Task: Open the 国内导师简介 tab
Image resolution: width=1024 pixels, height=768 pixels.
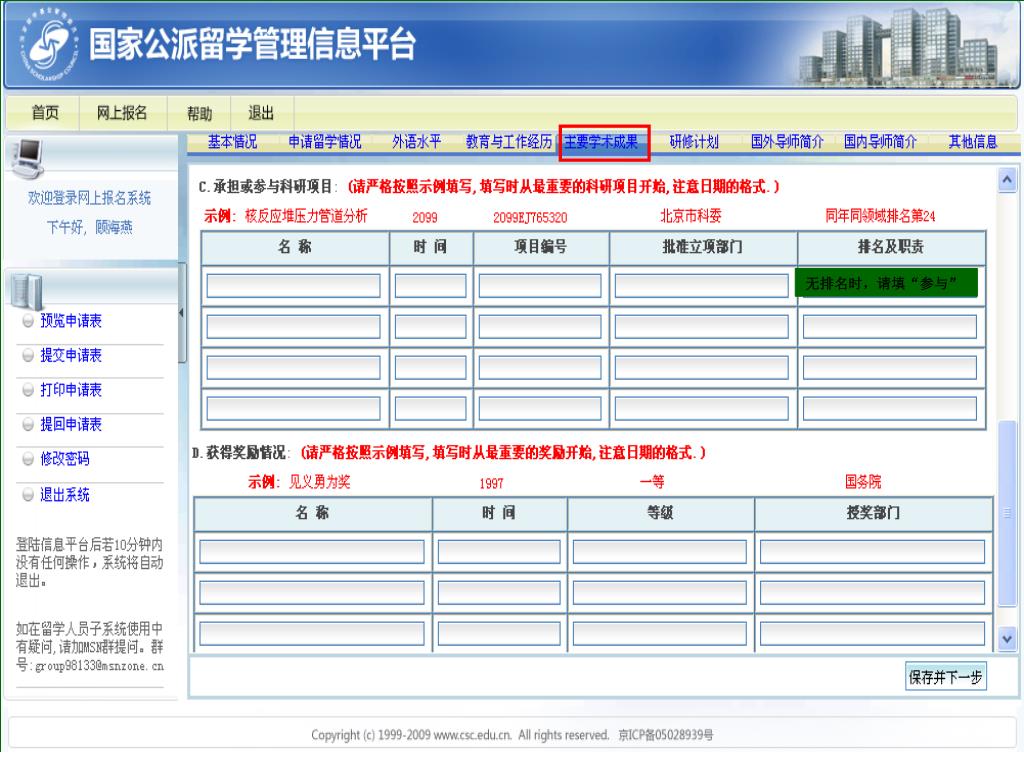Action: 880,142
